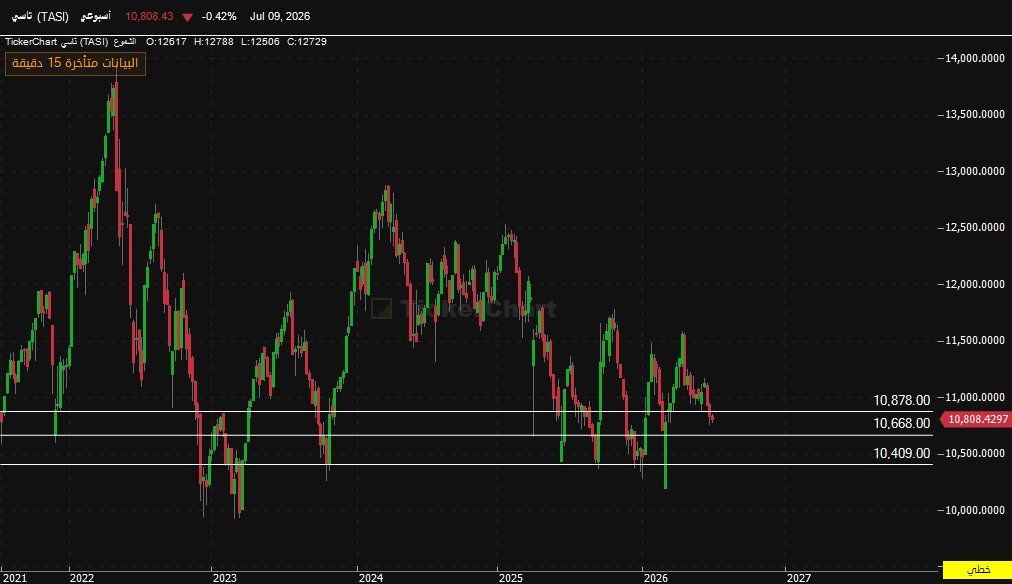Image resolution: width=1012 pixels, height=584 pixels.
Task: Click the -0.42% change value
Action: [x=219, y=16]
